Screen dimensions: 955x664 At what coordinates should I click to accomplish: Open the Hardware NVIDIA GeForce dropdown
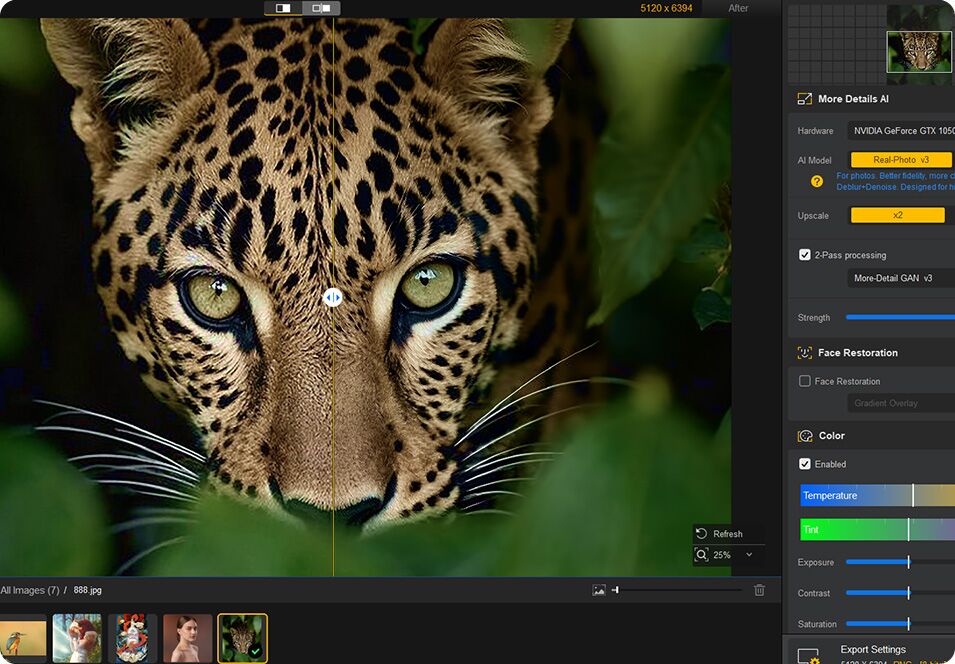[x=900, y=131]
